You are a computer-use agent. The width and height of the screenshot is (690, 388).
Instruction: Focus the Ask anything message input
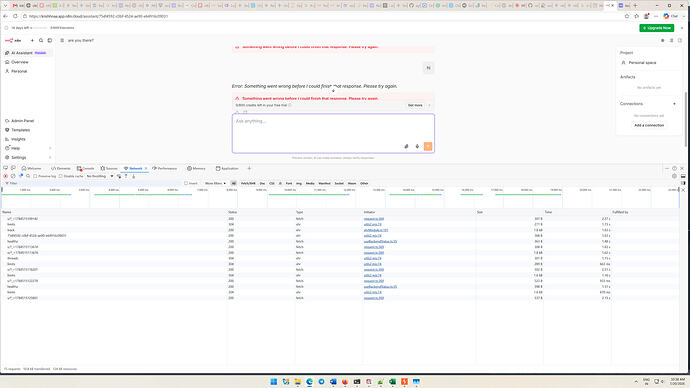tap(333, 133)
